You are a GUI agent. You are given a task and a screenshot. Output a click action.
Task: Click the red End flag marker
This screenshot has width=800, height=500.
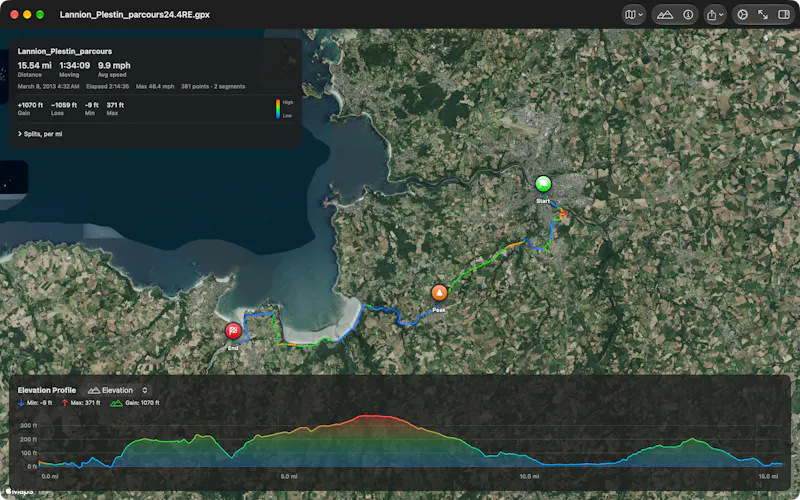[x=233, y=331]
